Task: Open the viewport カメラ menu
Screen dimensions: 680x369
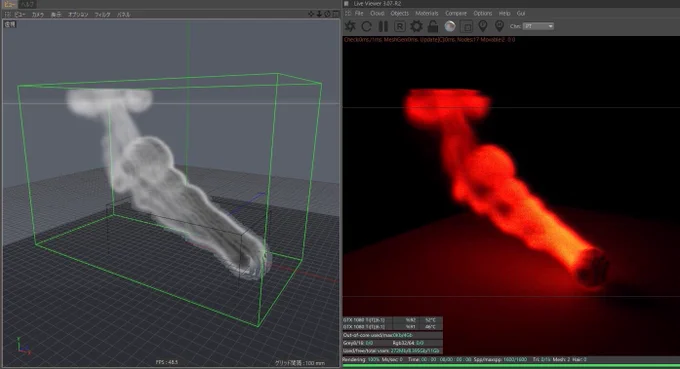Action: click(x=38, y=14)
